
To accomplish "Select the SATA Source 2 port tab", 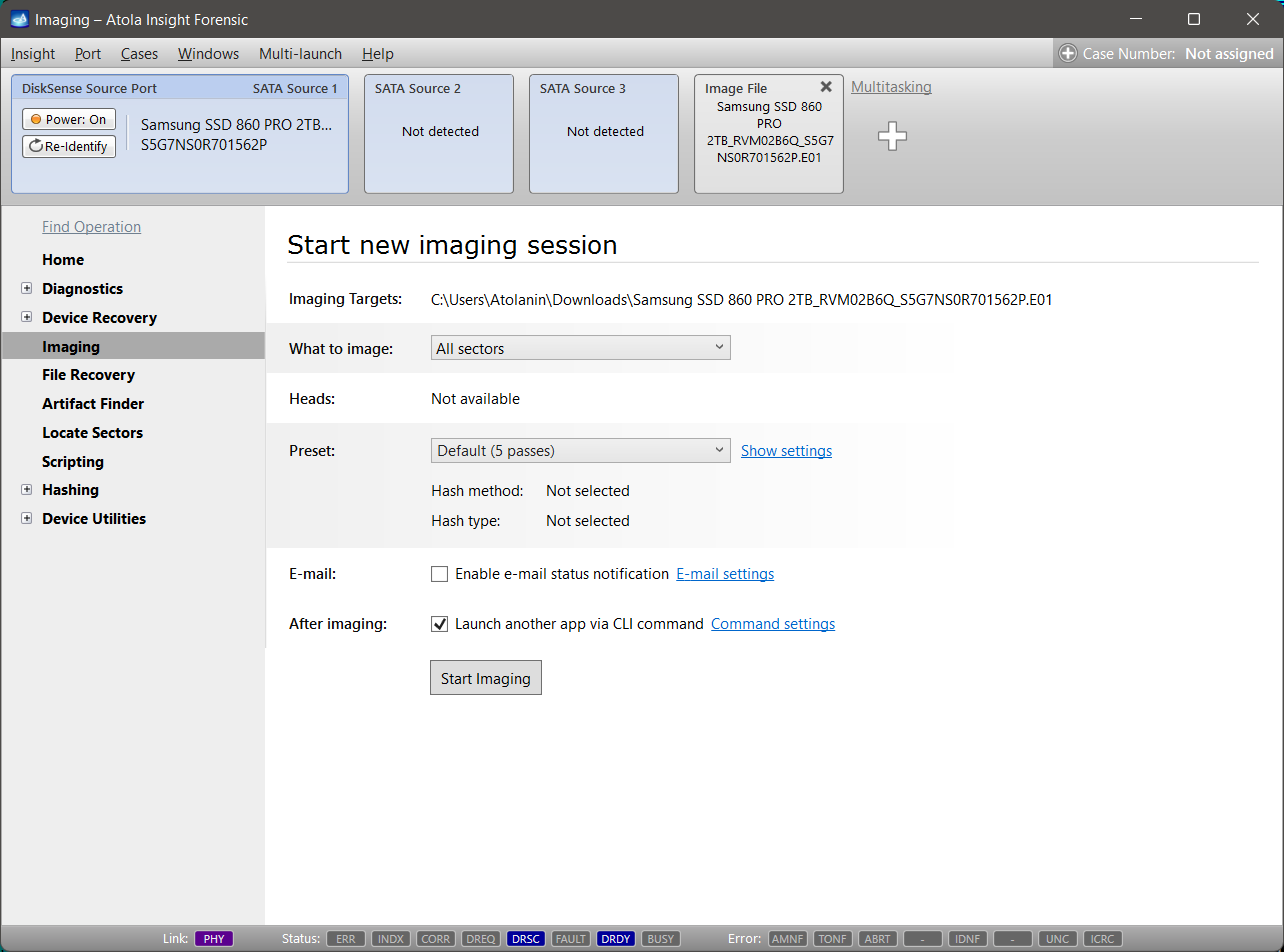I will [439, 134].
